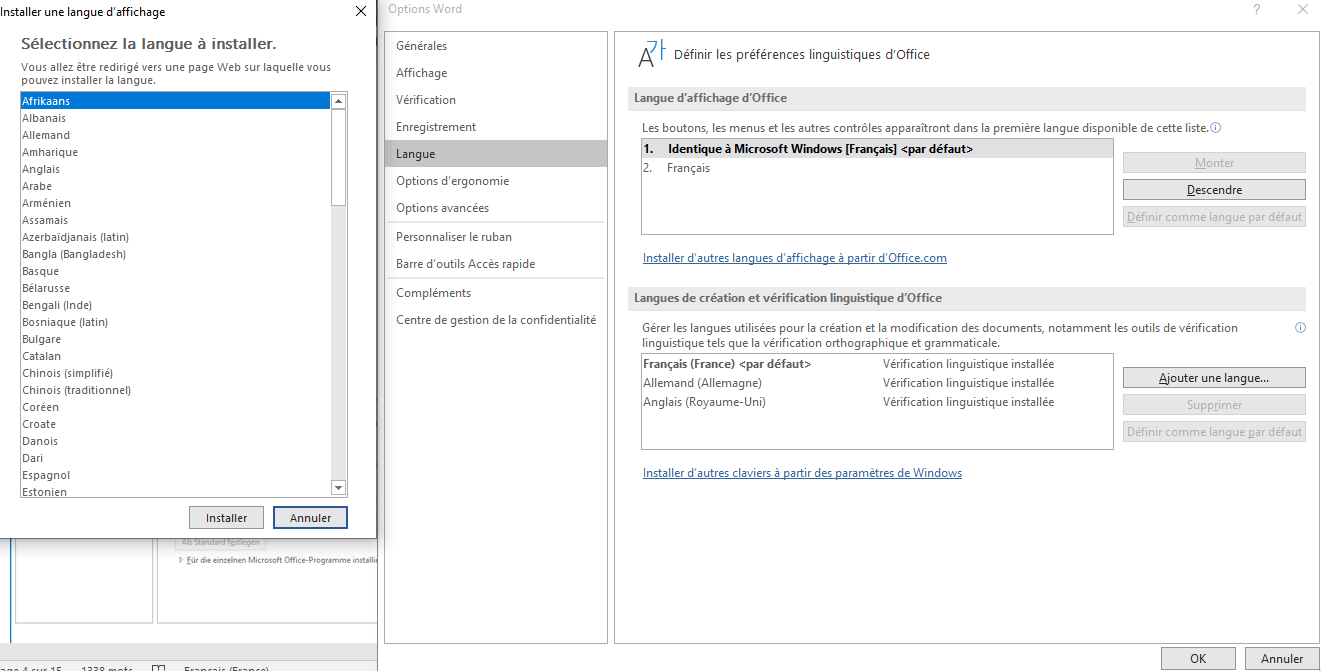This screenshot has height=671, width=1322.
Task: Open Centre de gestion de la confidentialité
Action: pos(495,320)
